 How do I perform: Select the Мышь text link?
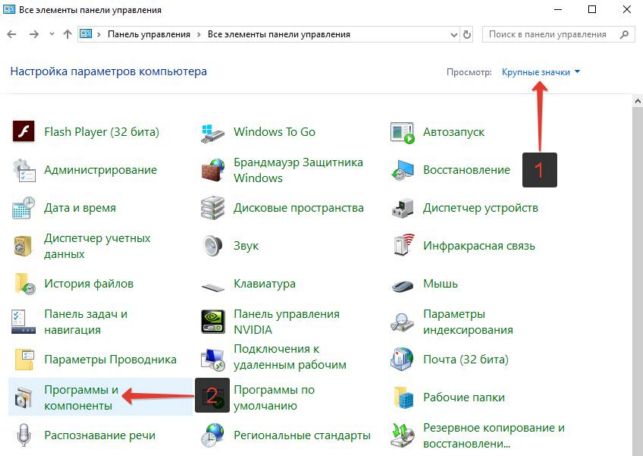440,284
